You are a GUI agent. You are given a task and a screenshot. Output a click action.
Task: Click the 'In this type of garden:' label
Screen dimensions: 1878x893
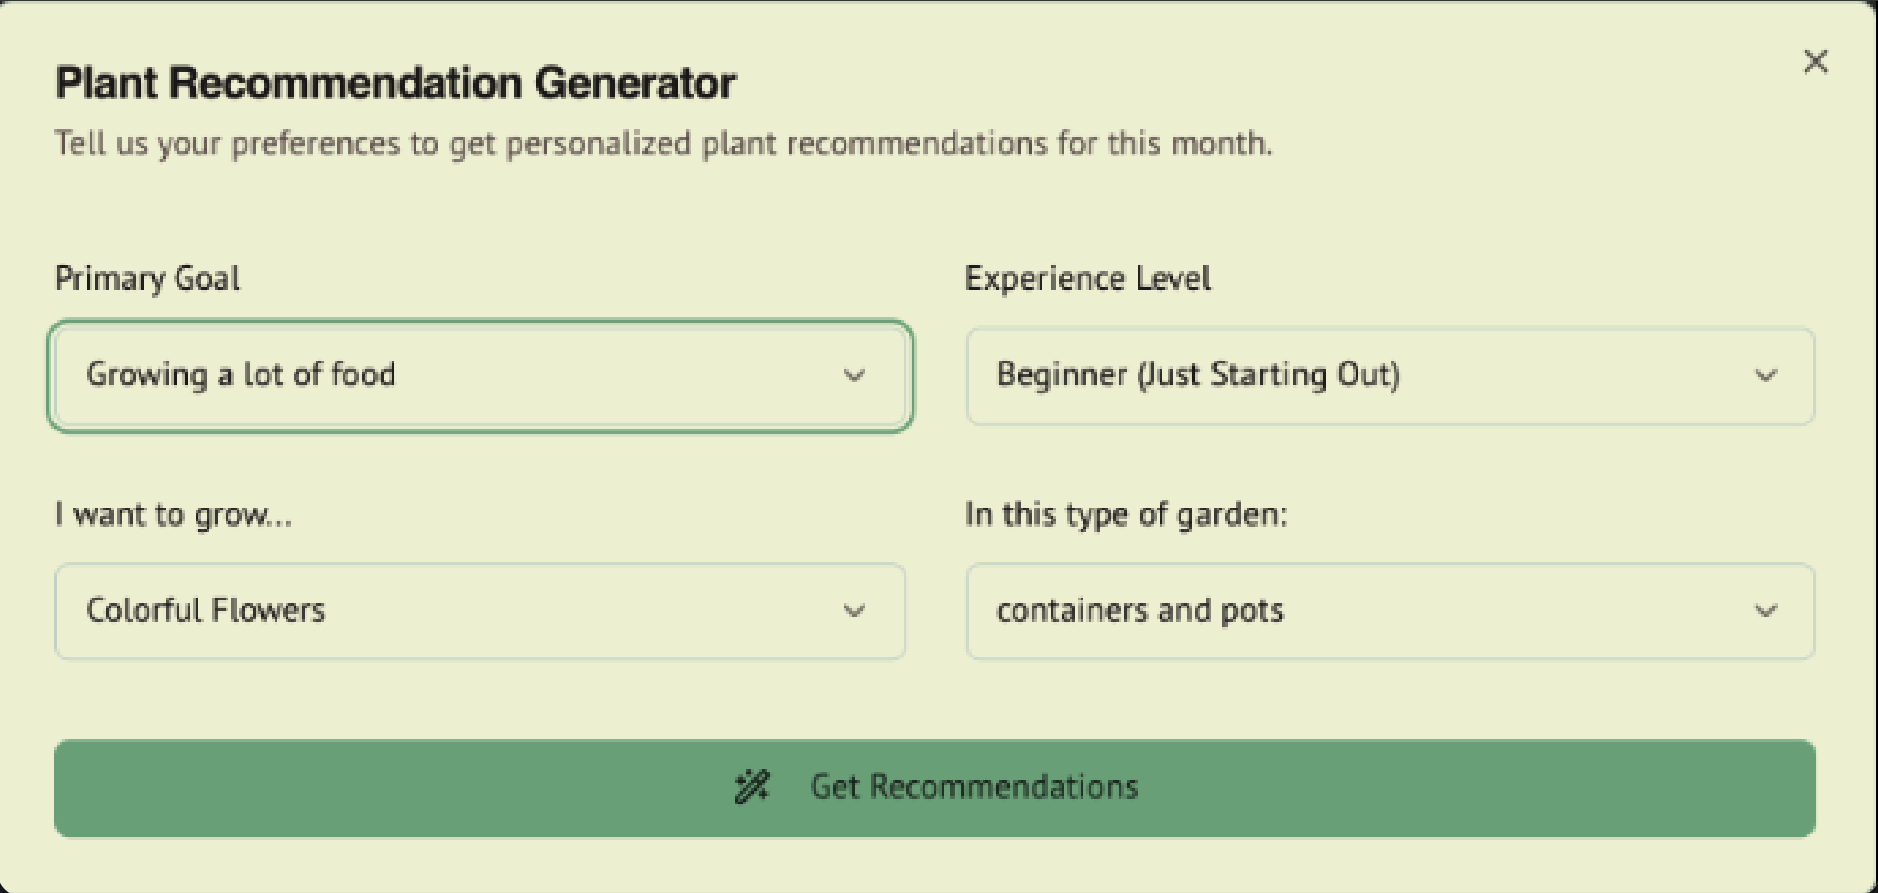coord(1126,515)
